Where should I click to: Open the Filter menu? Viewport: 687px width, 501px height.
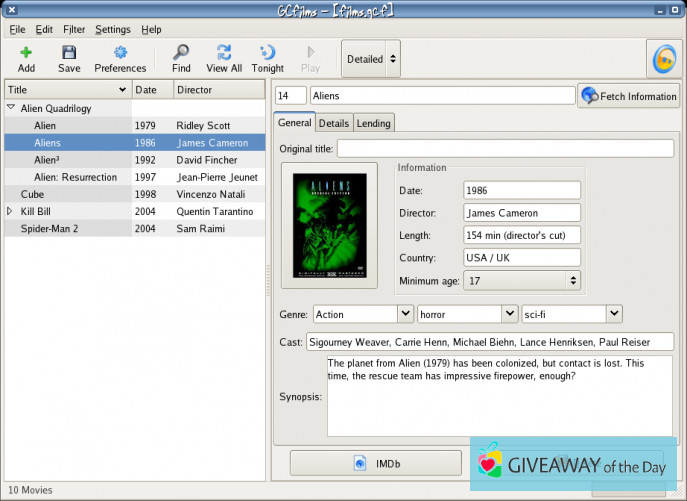point(74,30)
